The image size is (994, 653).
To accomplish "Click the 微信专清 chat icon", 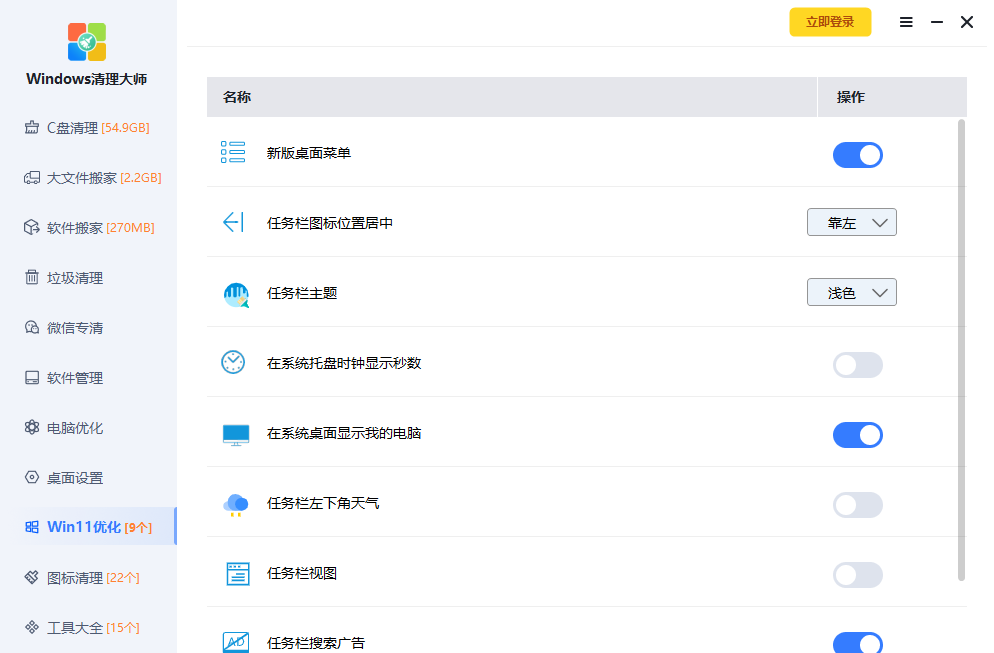I will [x=31, y=328].
